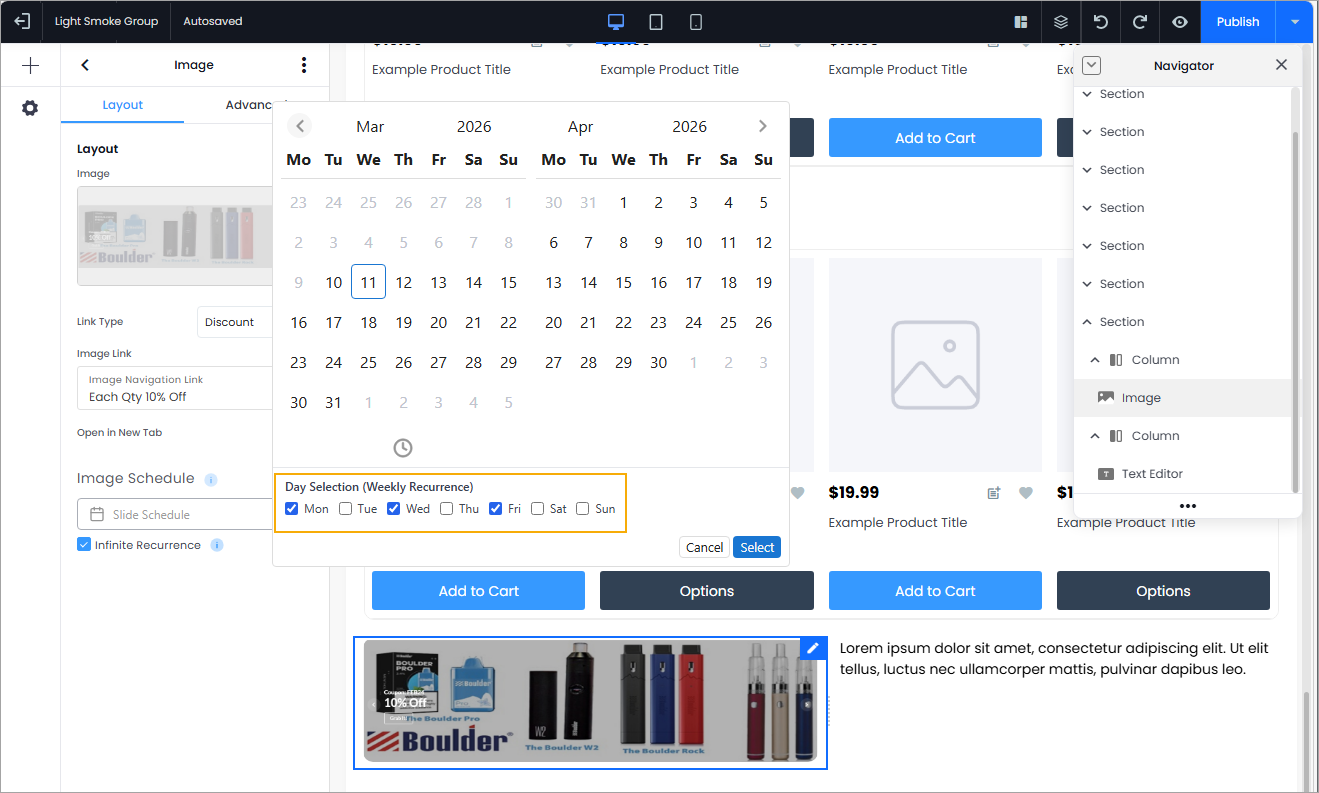Preview the page with the eye icon
1319x793 pixels.
coord(1180,21)
